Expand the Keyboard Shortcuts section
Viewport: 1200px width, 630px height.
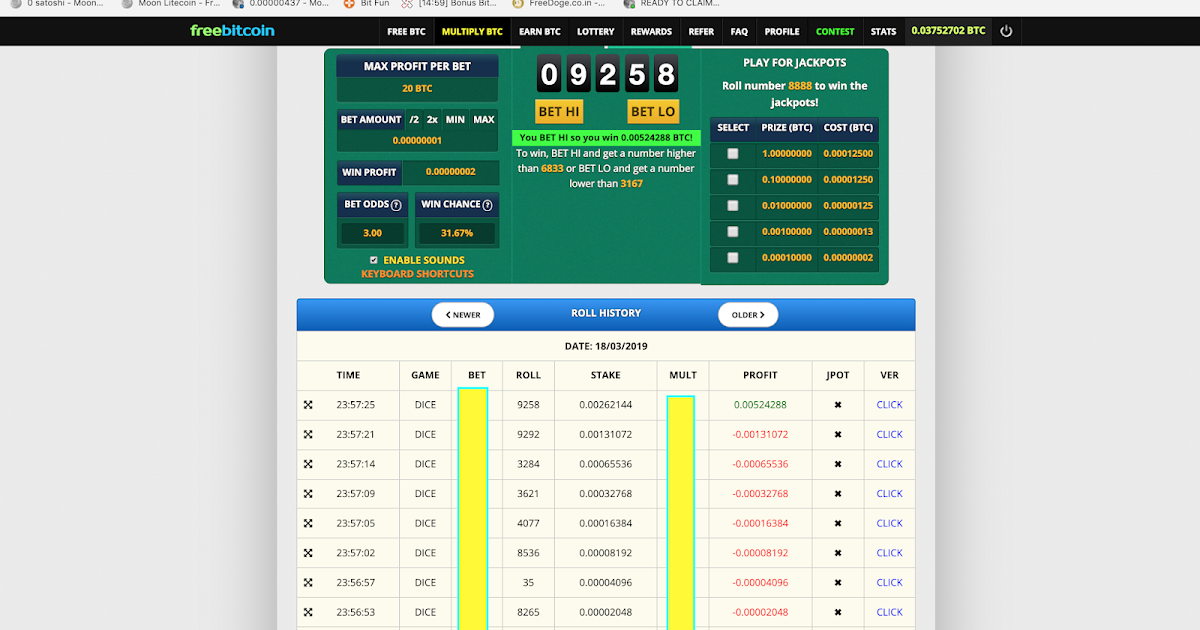[417, 274]
